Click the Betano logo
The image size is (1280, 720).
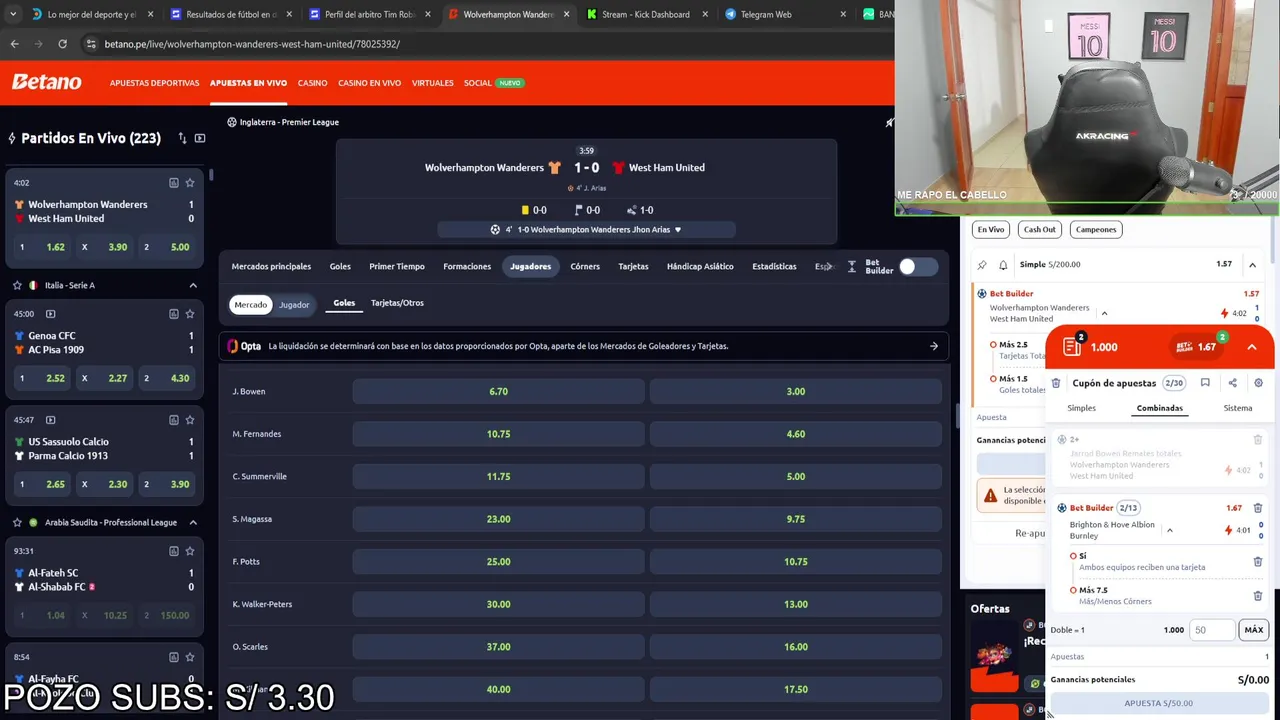(x=46, y=82)
